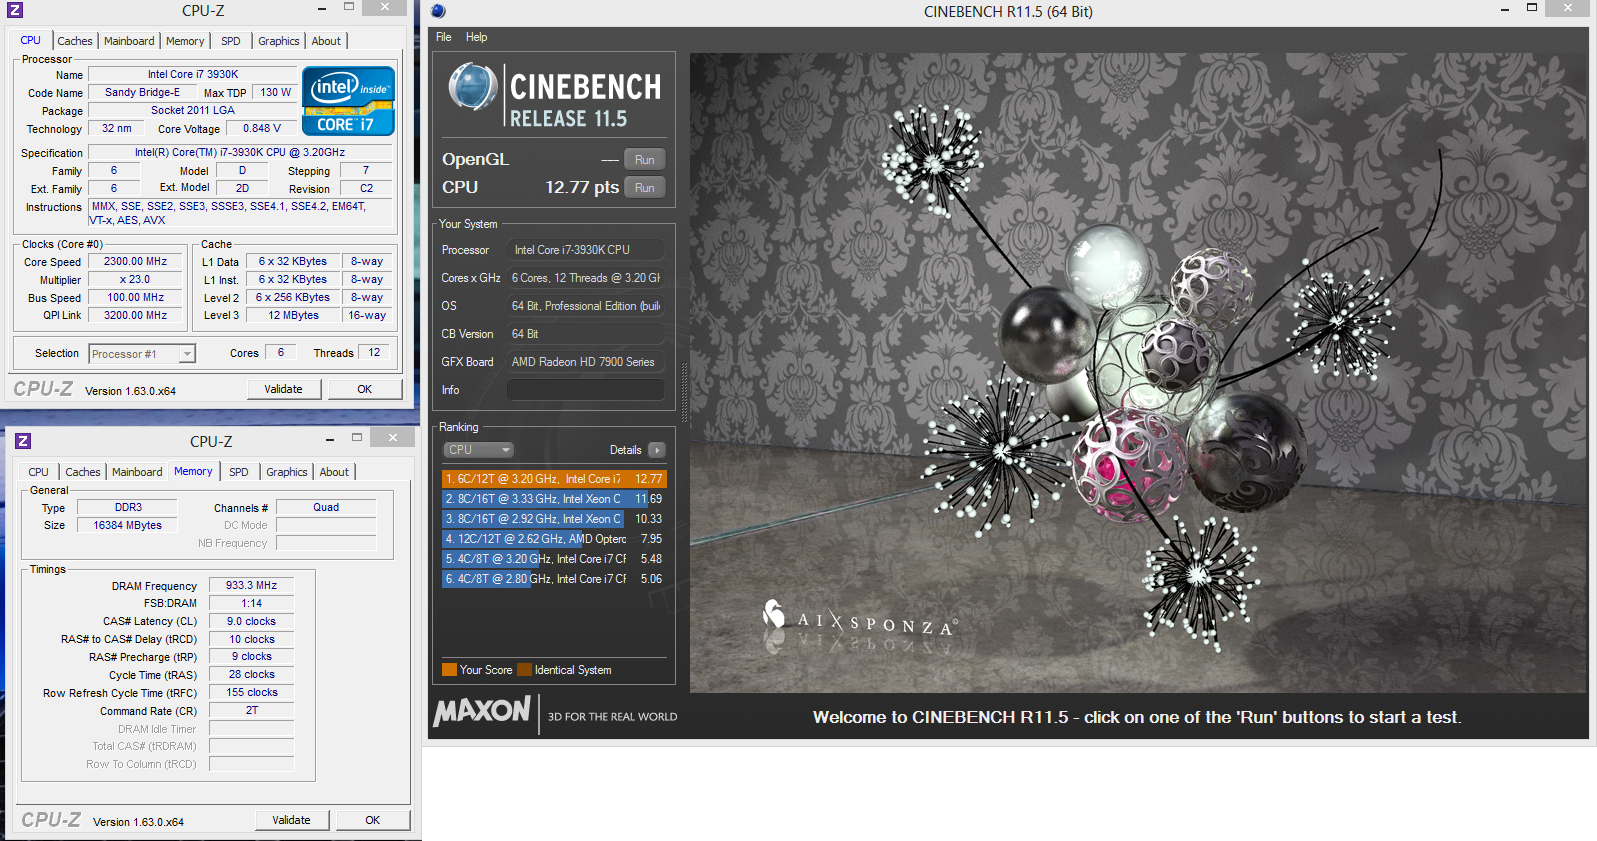Click the Command Rate value 2T
The image size is (1597, 841).
click(x=251, y=711)
